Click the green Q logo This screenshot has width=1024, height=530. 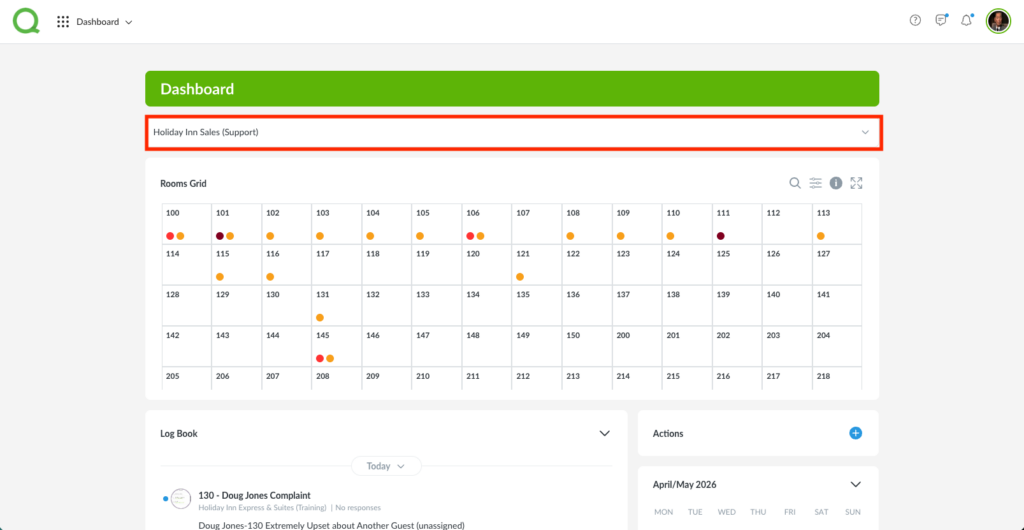click(26, 21)
